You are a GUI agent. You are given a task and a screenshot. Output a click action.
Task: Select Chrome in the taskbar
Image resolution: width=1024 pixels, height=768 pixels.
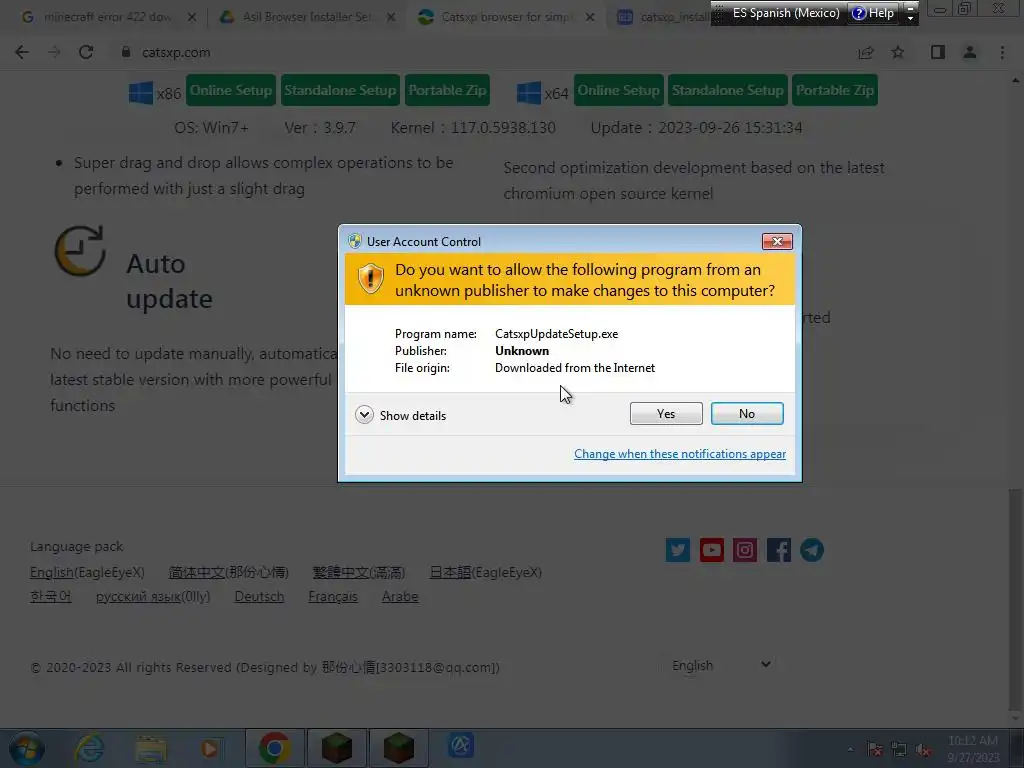pyautogui.click(x=275, y=748)
